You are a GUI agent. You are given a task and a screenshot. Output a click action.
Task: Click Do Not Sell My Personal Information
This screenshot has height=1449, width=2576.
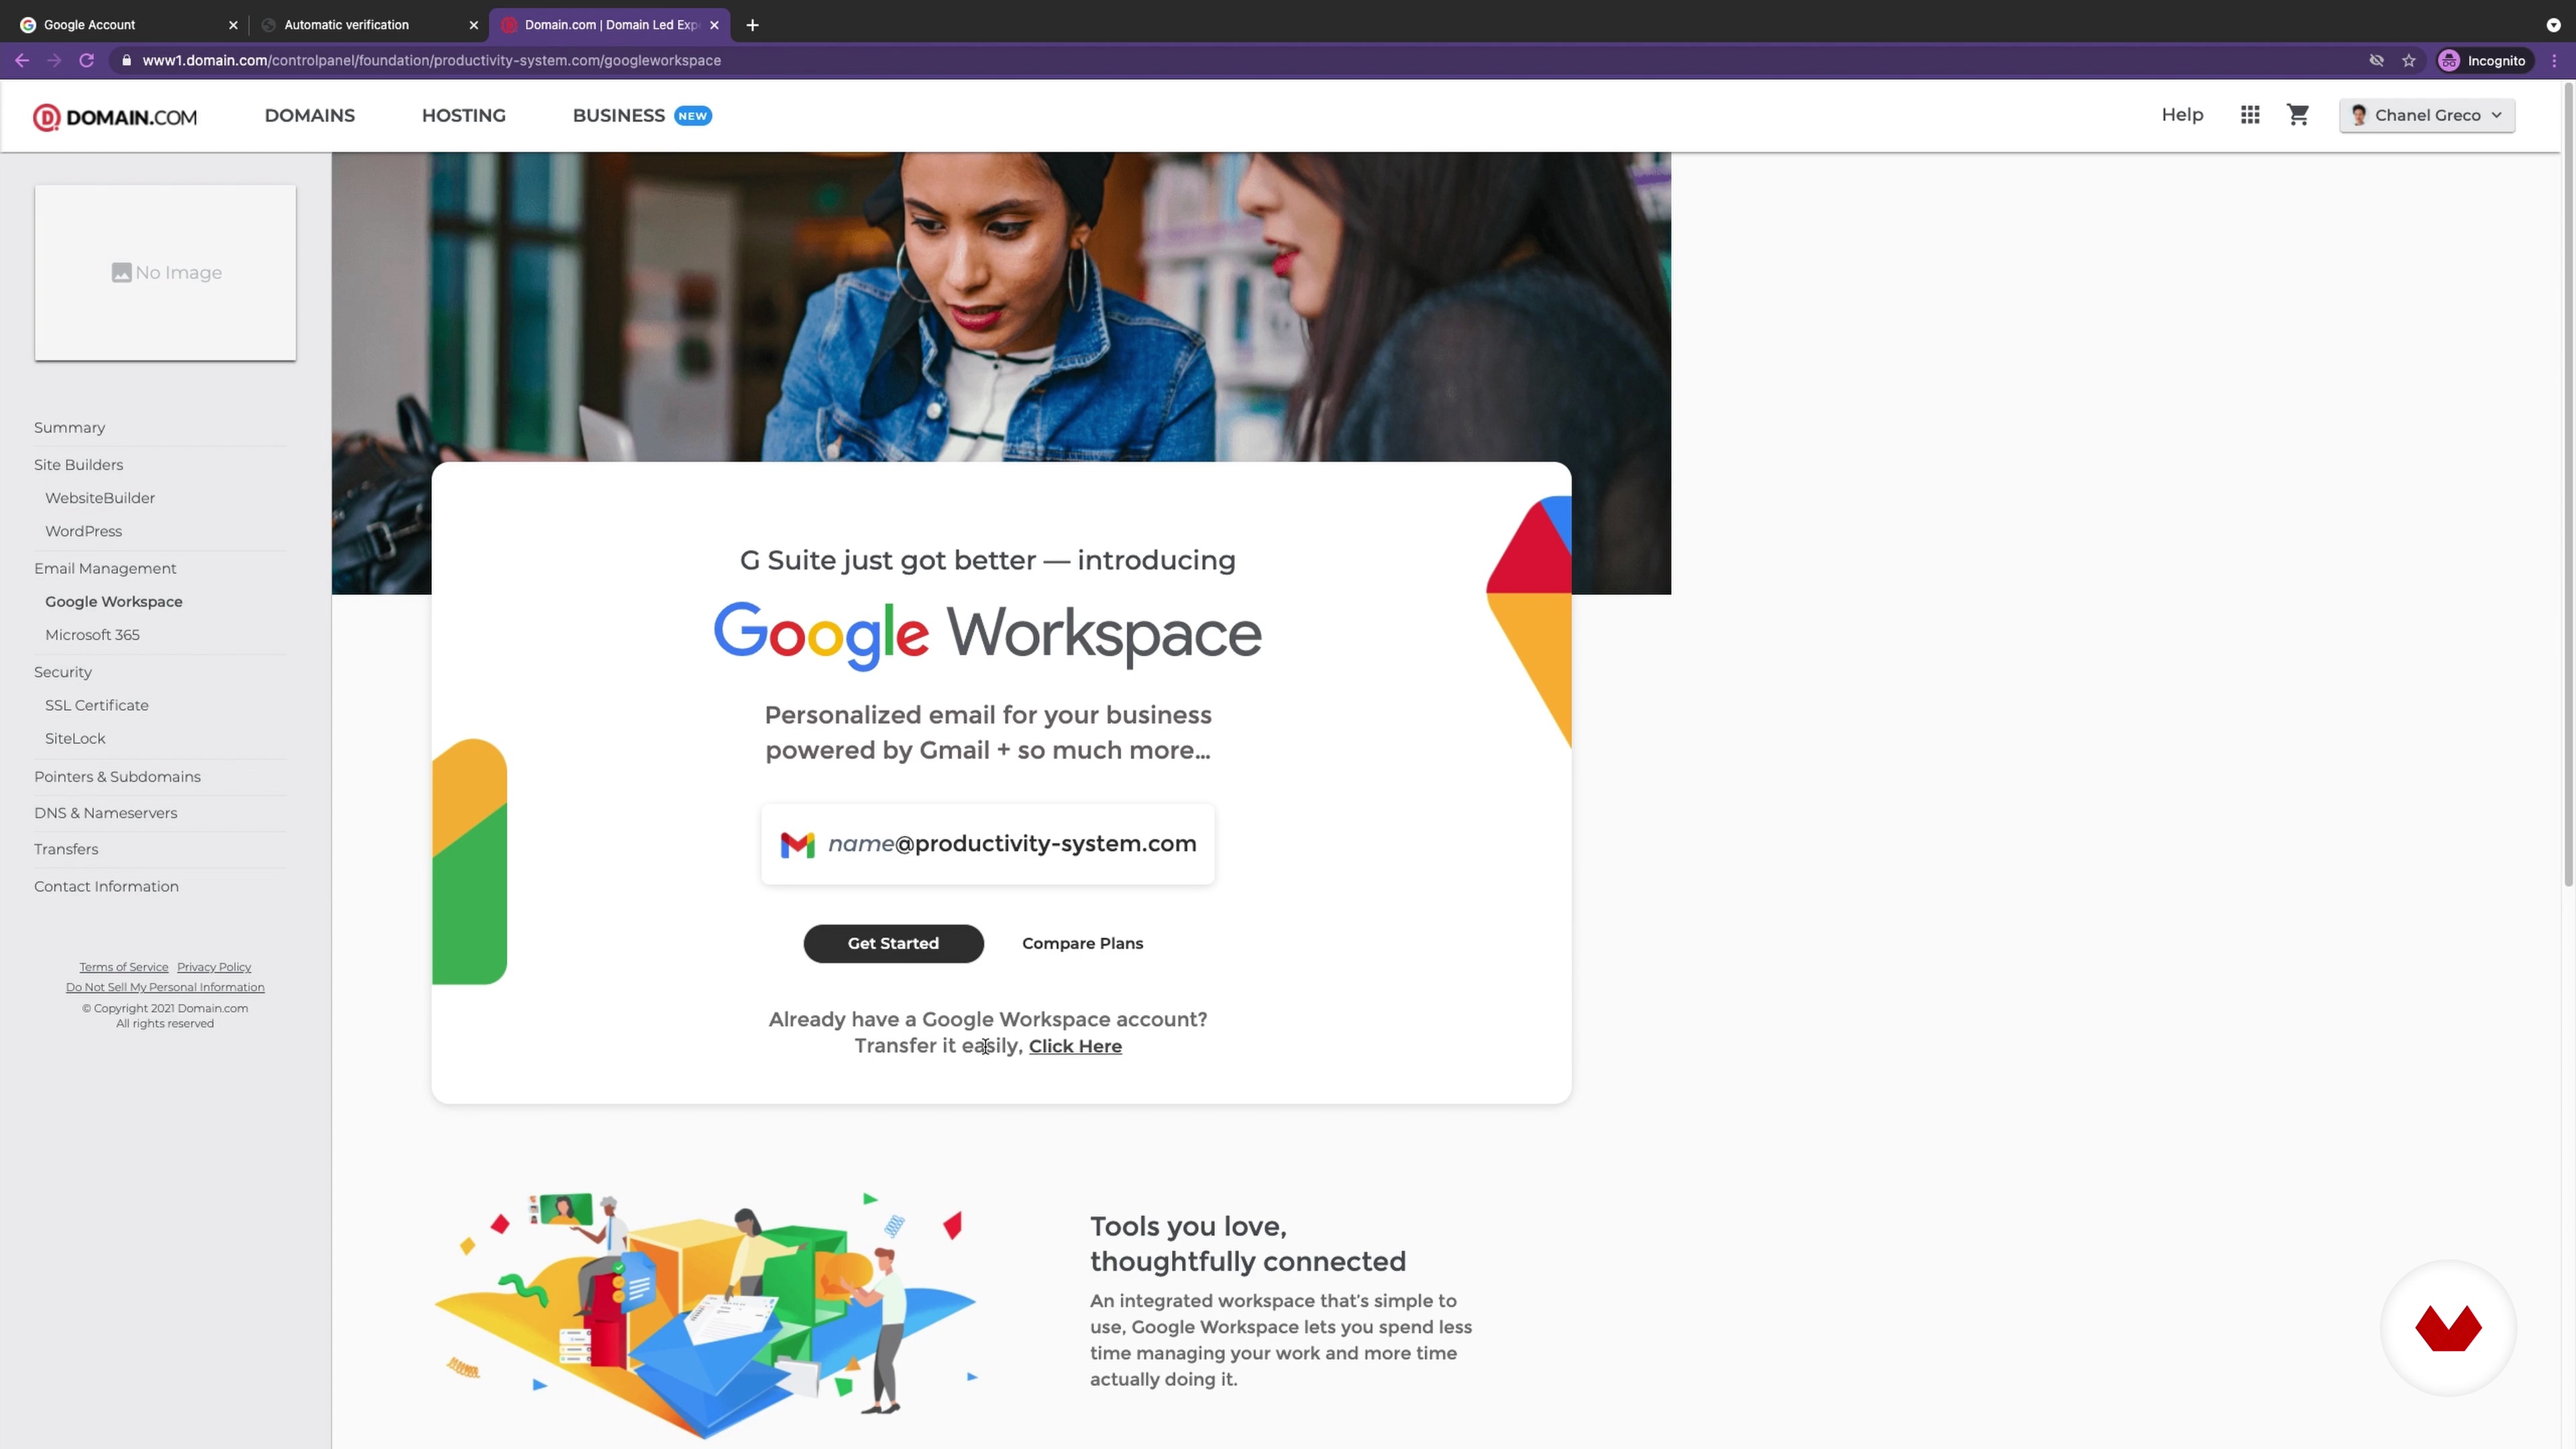coord(165,987)
